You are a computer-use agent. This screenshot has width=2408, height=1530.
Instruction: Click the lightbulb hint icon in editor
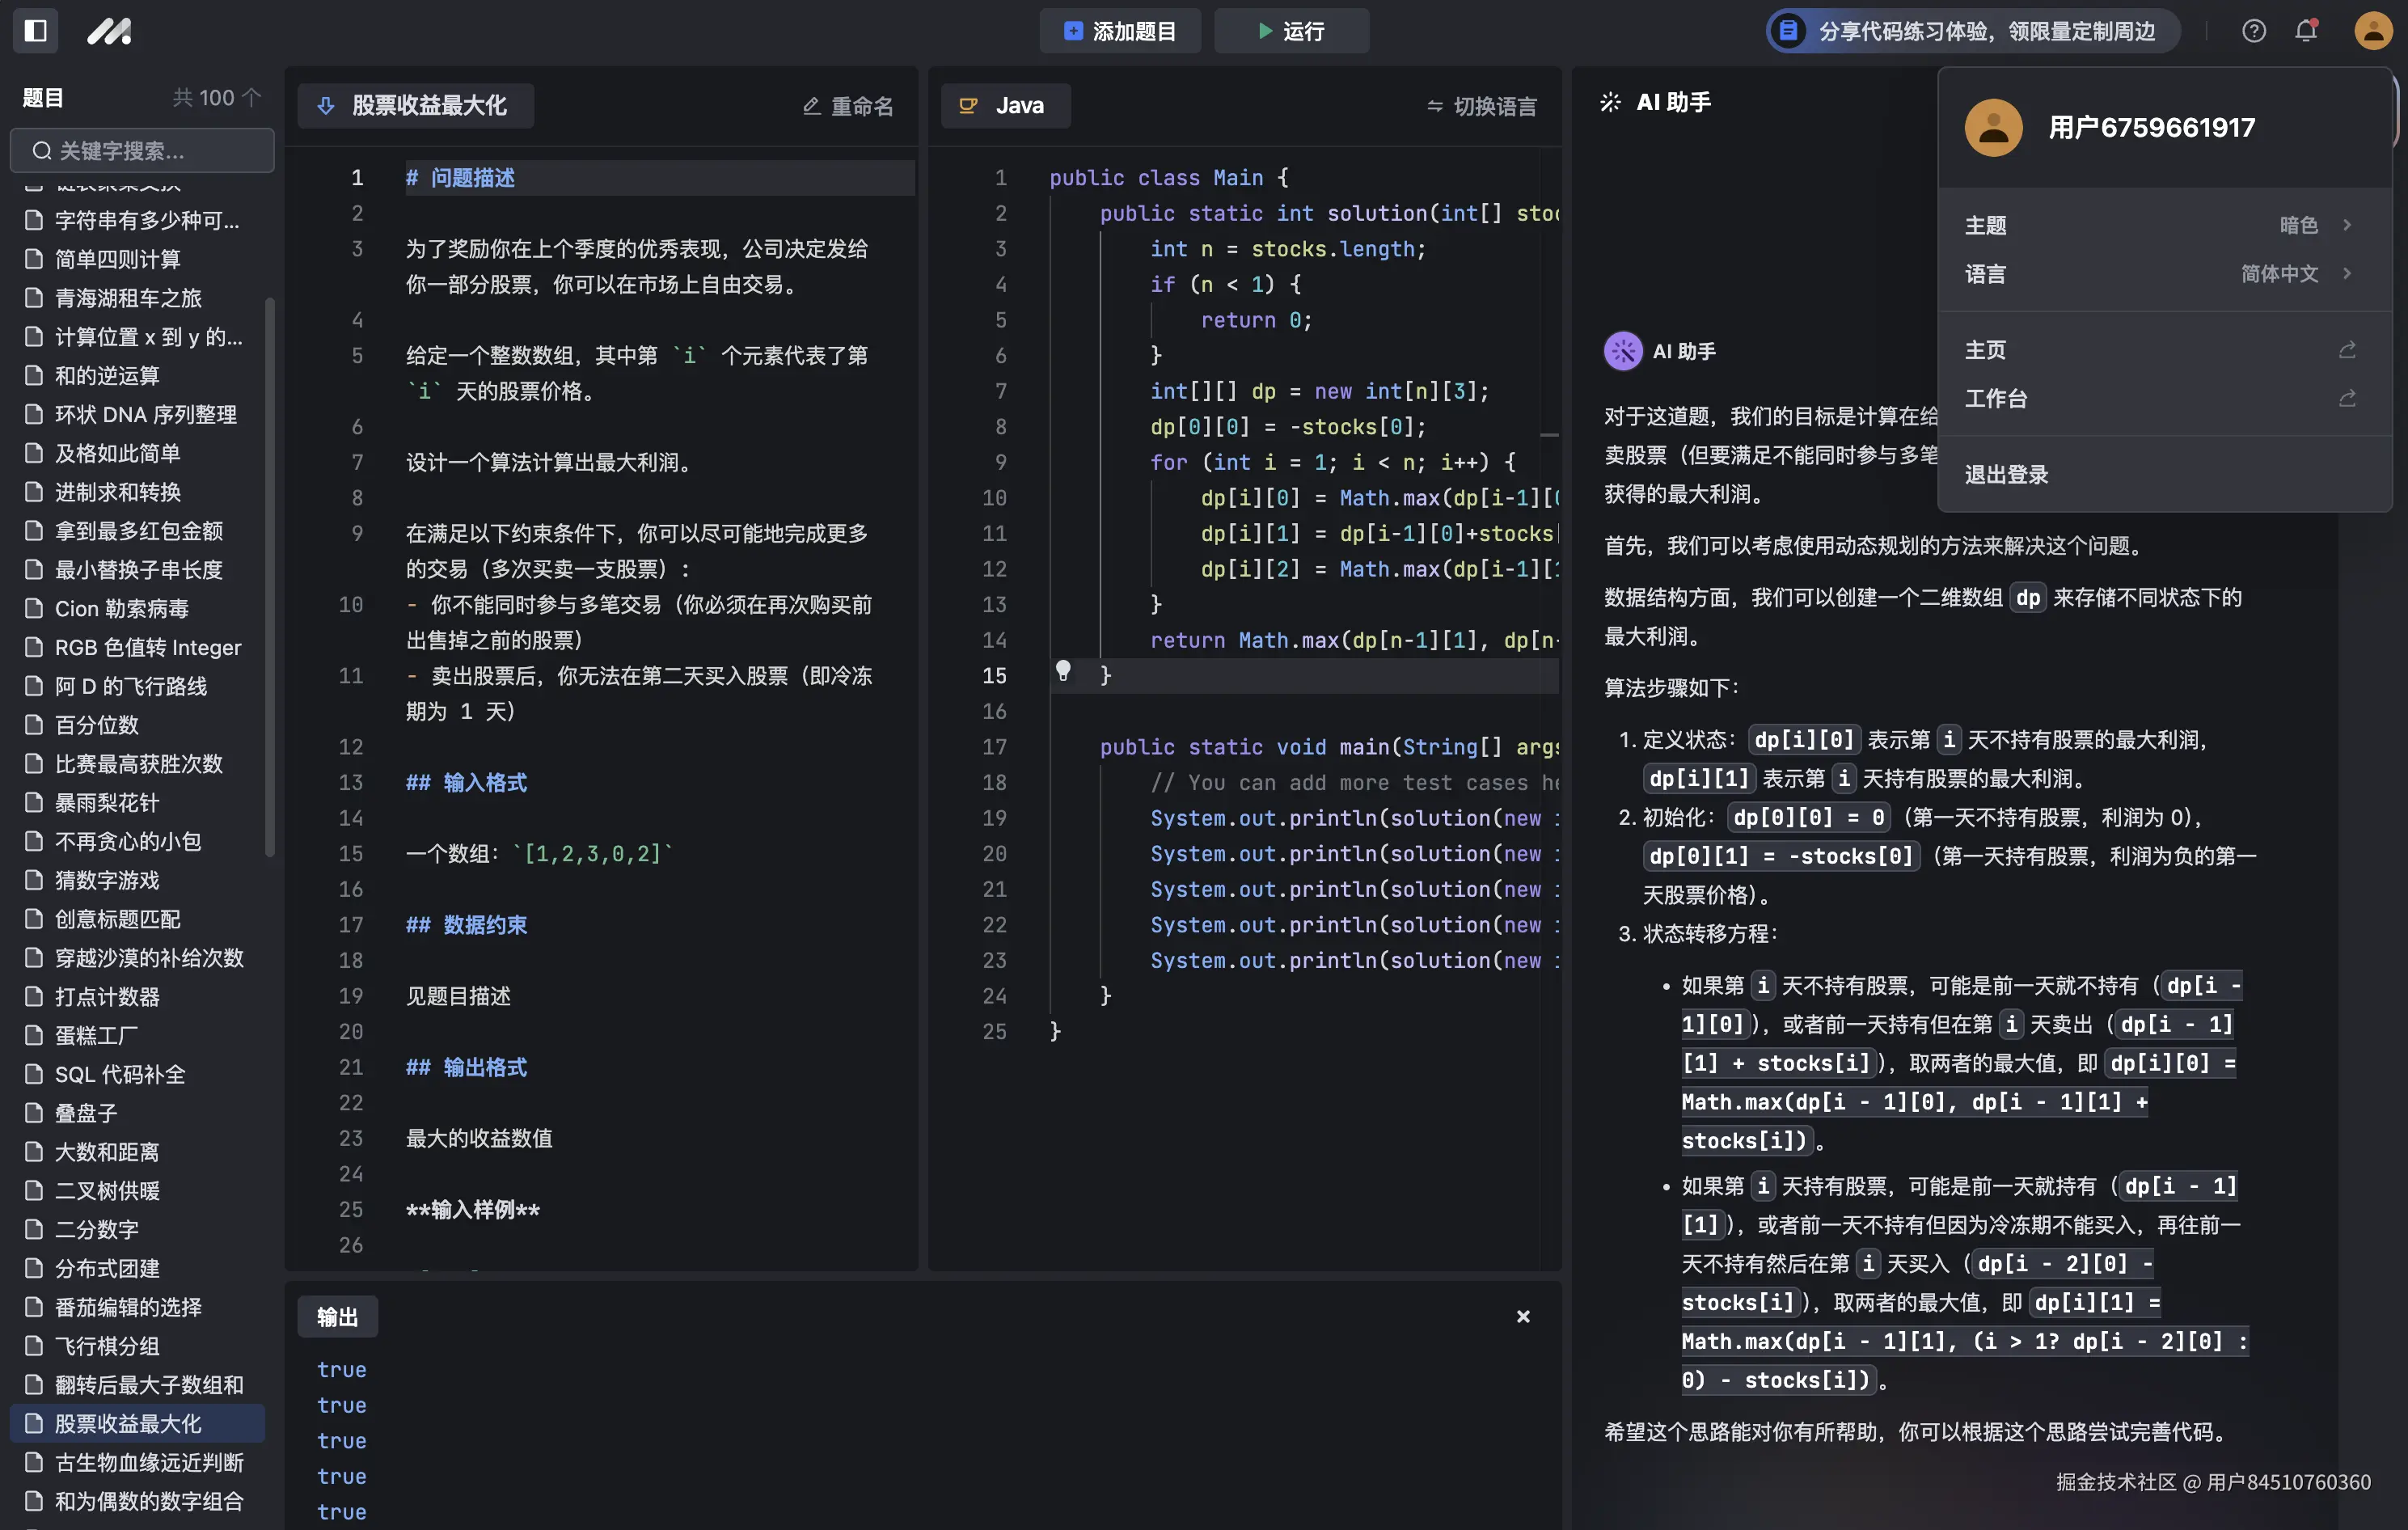click(x=1063, y=670)
